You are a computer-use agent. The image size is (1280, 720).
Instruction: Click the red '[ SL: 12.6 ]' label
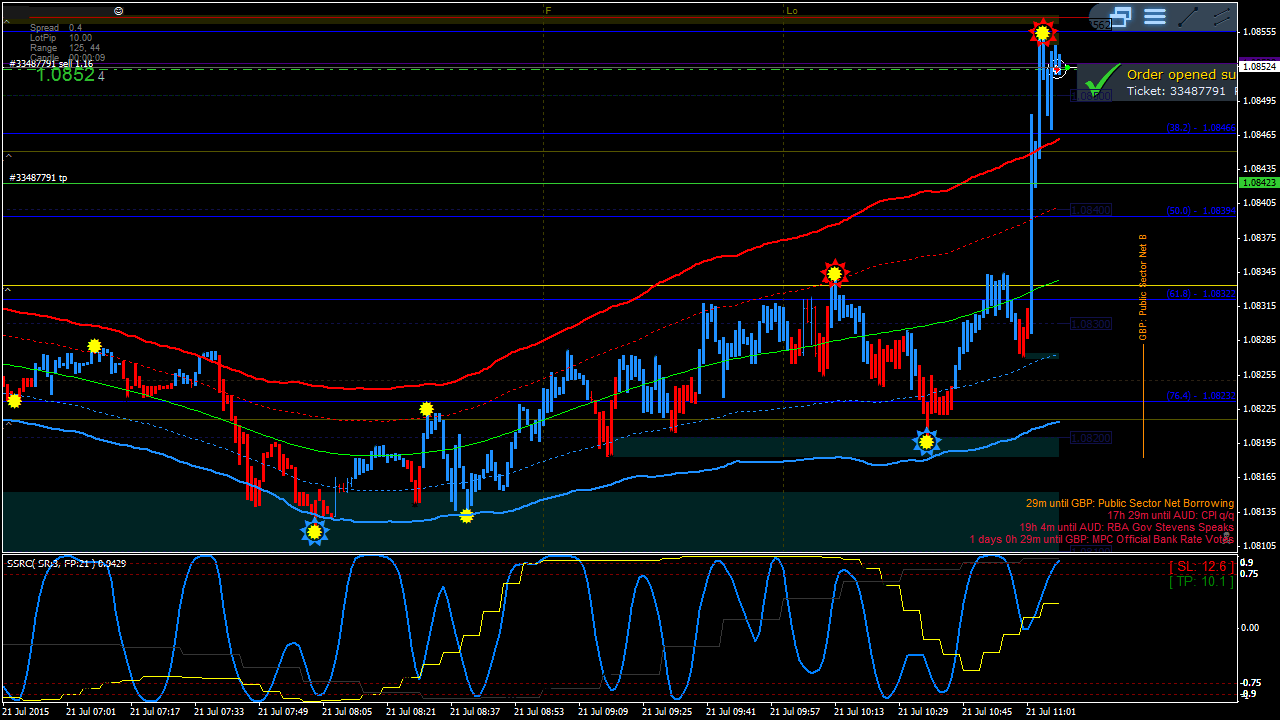1201,567
